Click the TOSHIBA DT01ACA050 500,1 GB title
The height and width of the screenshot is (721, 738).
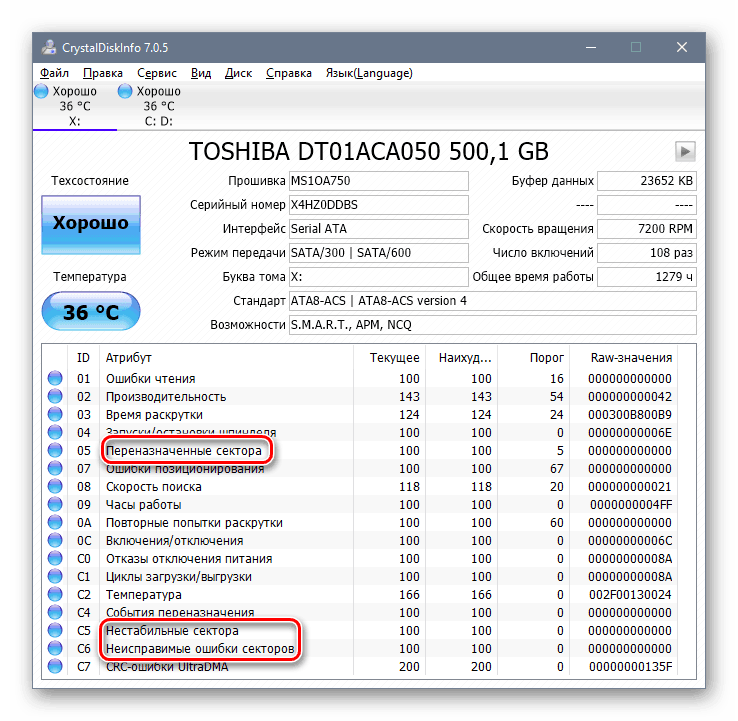pyautogui.click(x=369, y=152)
